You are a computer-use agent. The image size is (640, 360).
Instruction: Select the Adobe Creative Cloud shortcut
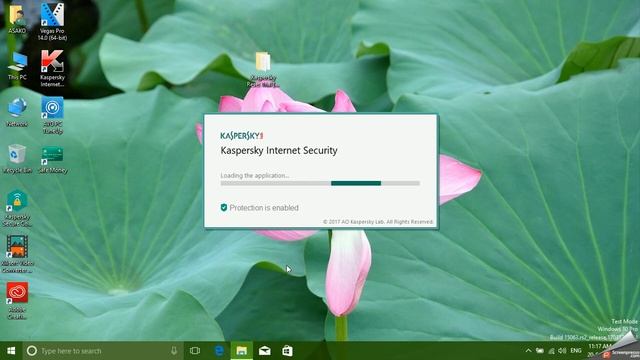[17, 301]
